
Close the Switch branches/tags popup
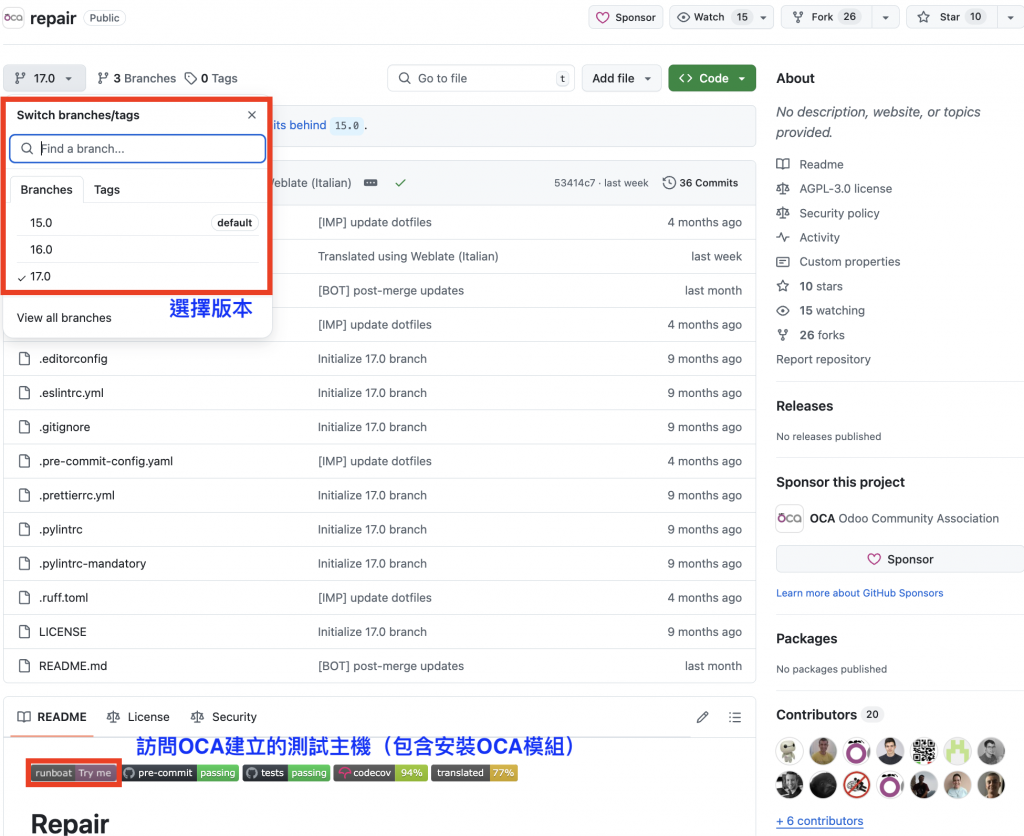[x=251, y=115]
